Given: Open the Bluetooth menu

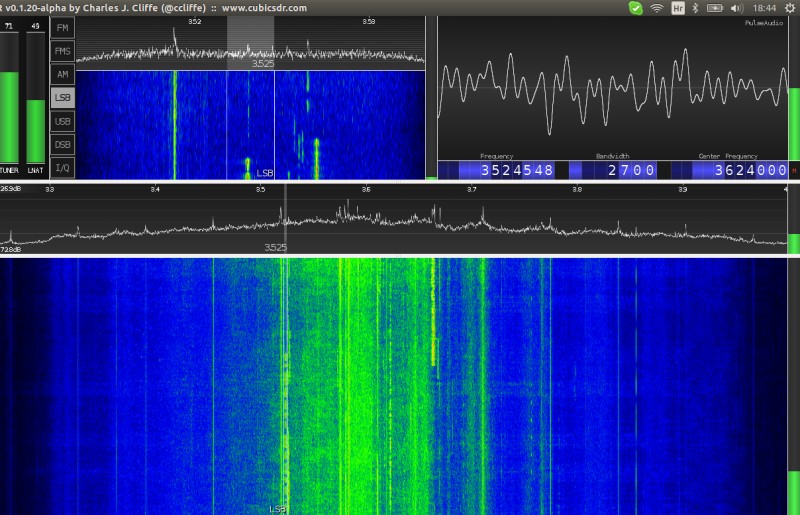Looking at the screenshot, I should tap(695, 8).
